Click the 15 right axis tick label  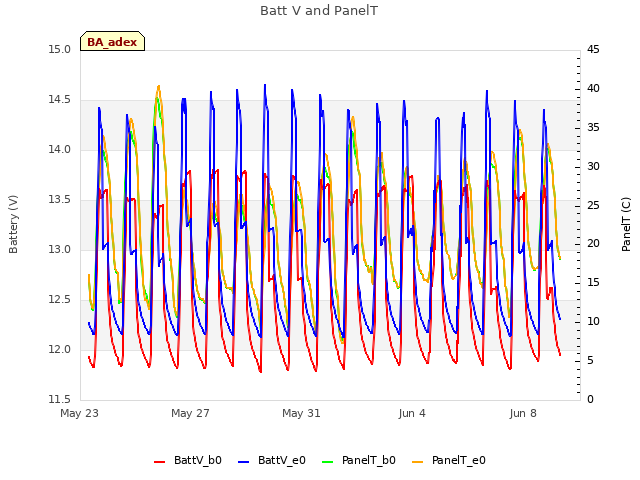593,283
